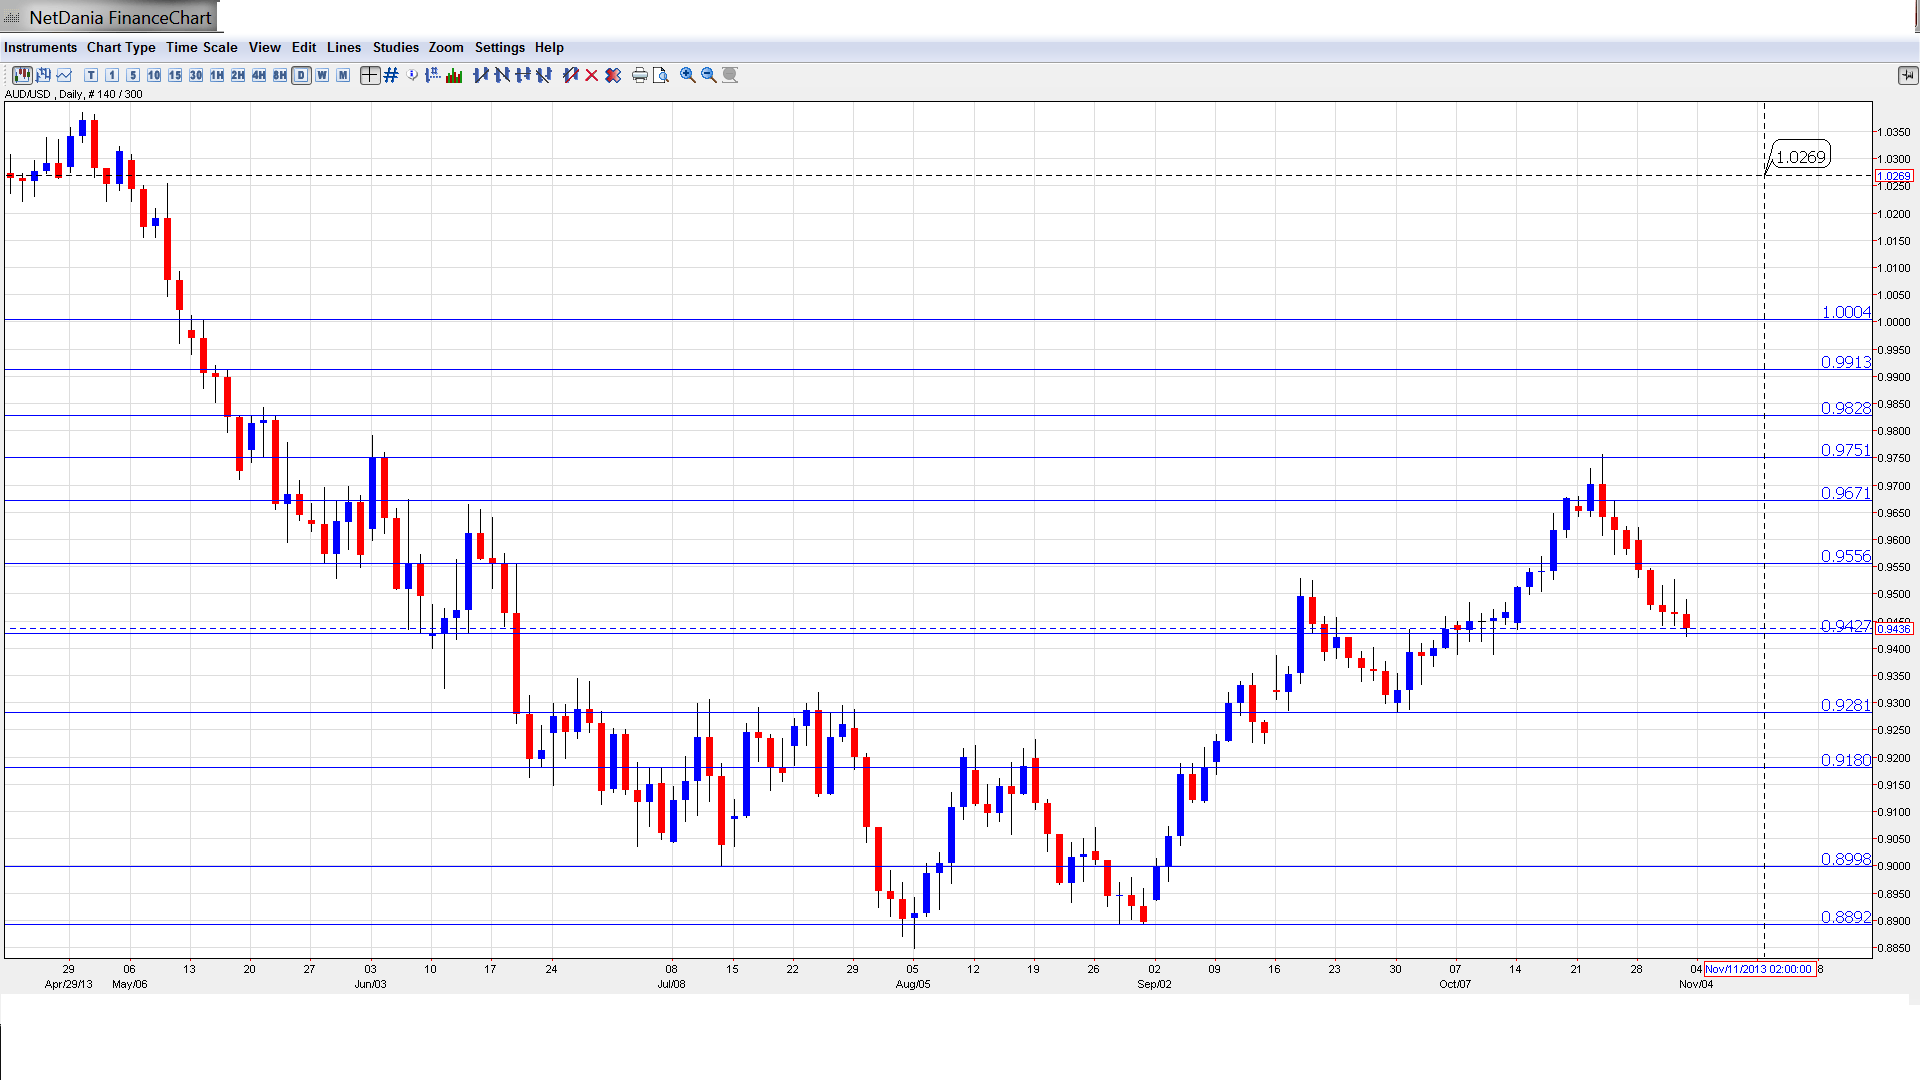Click the printer icon

(640, 75)
